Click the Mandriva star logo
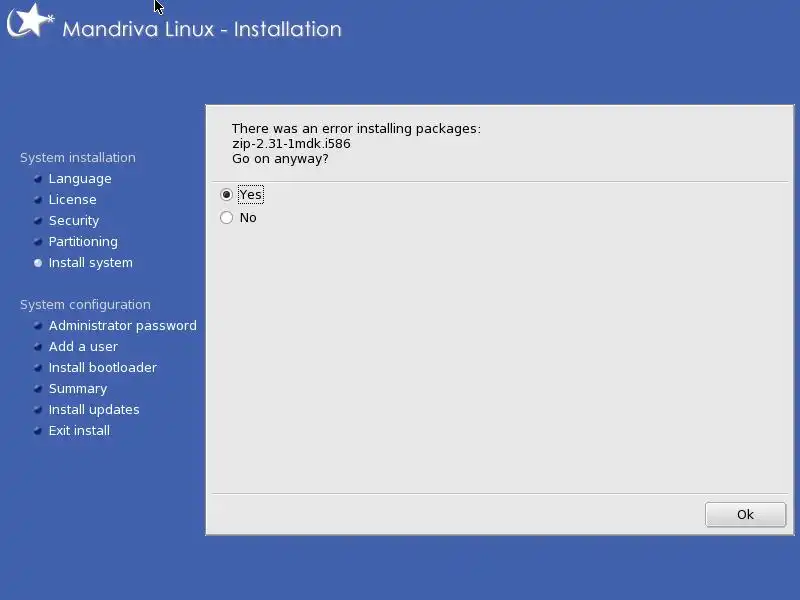This screenshot has width=800, height=600. pos(31,21)
